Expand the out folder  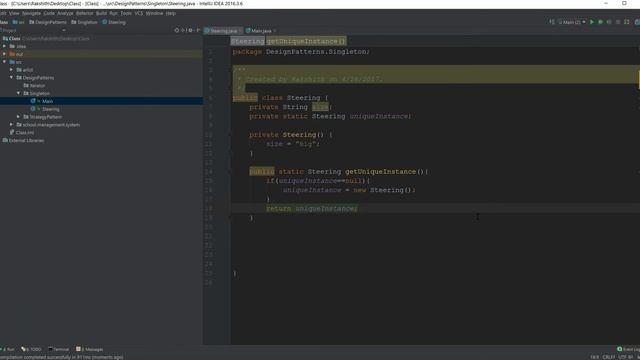(4, 54)
